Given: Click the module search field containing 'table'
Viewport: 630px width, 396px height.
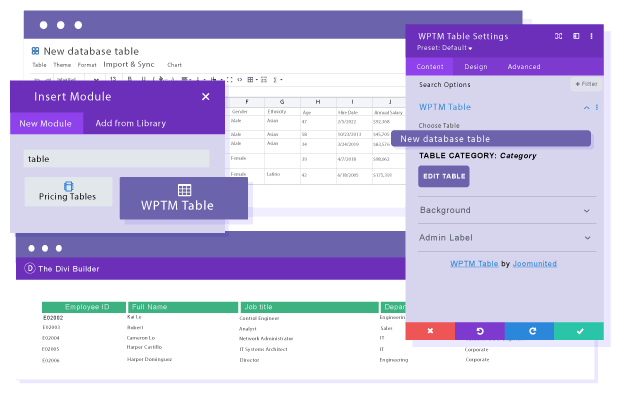Looking at the screenshot, I should pyautogui.click(x=117, y=159).
